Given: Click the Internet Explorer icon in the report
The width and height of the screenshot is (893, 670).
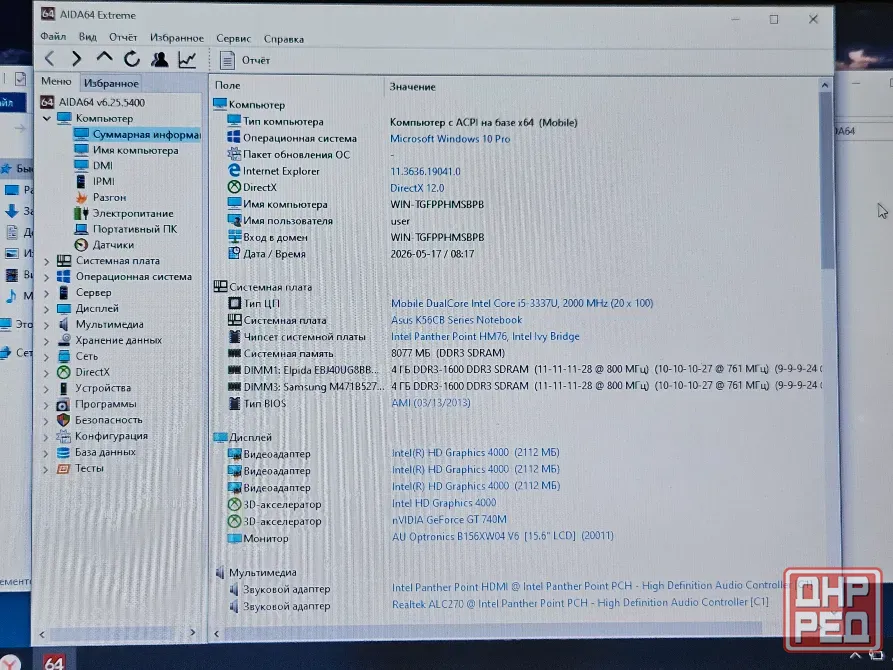Looking at the screenshot, I should point(234,170).
